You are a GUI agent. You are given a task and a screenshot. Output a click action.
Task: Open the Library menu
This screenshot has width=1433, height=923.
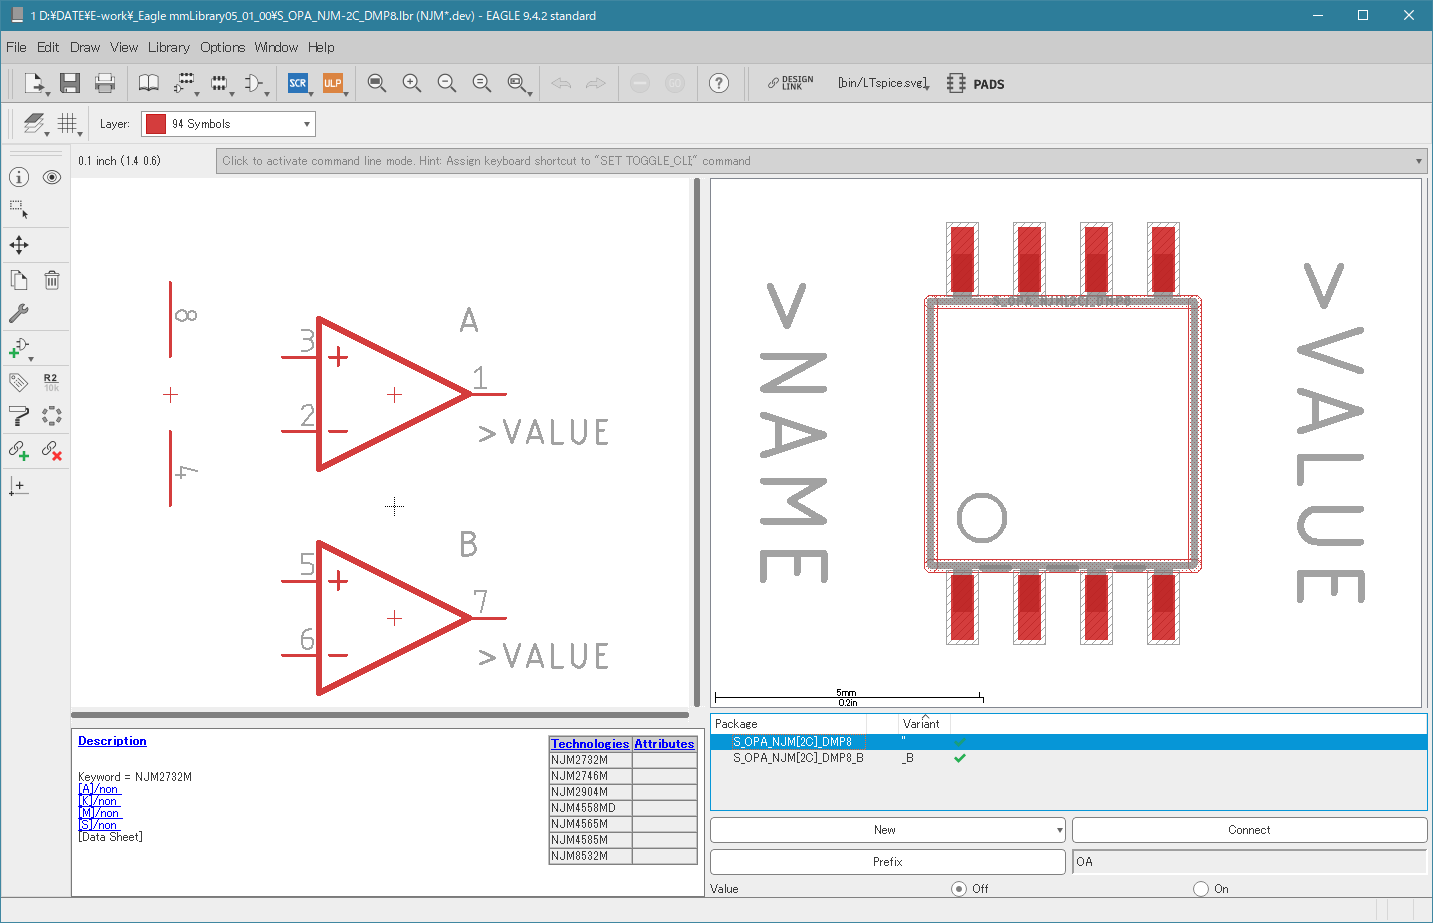[168, 47]
